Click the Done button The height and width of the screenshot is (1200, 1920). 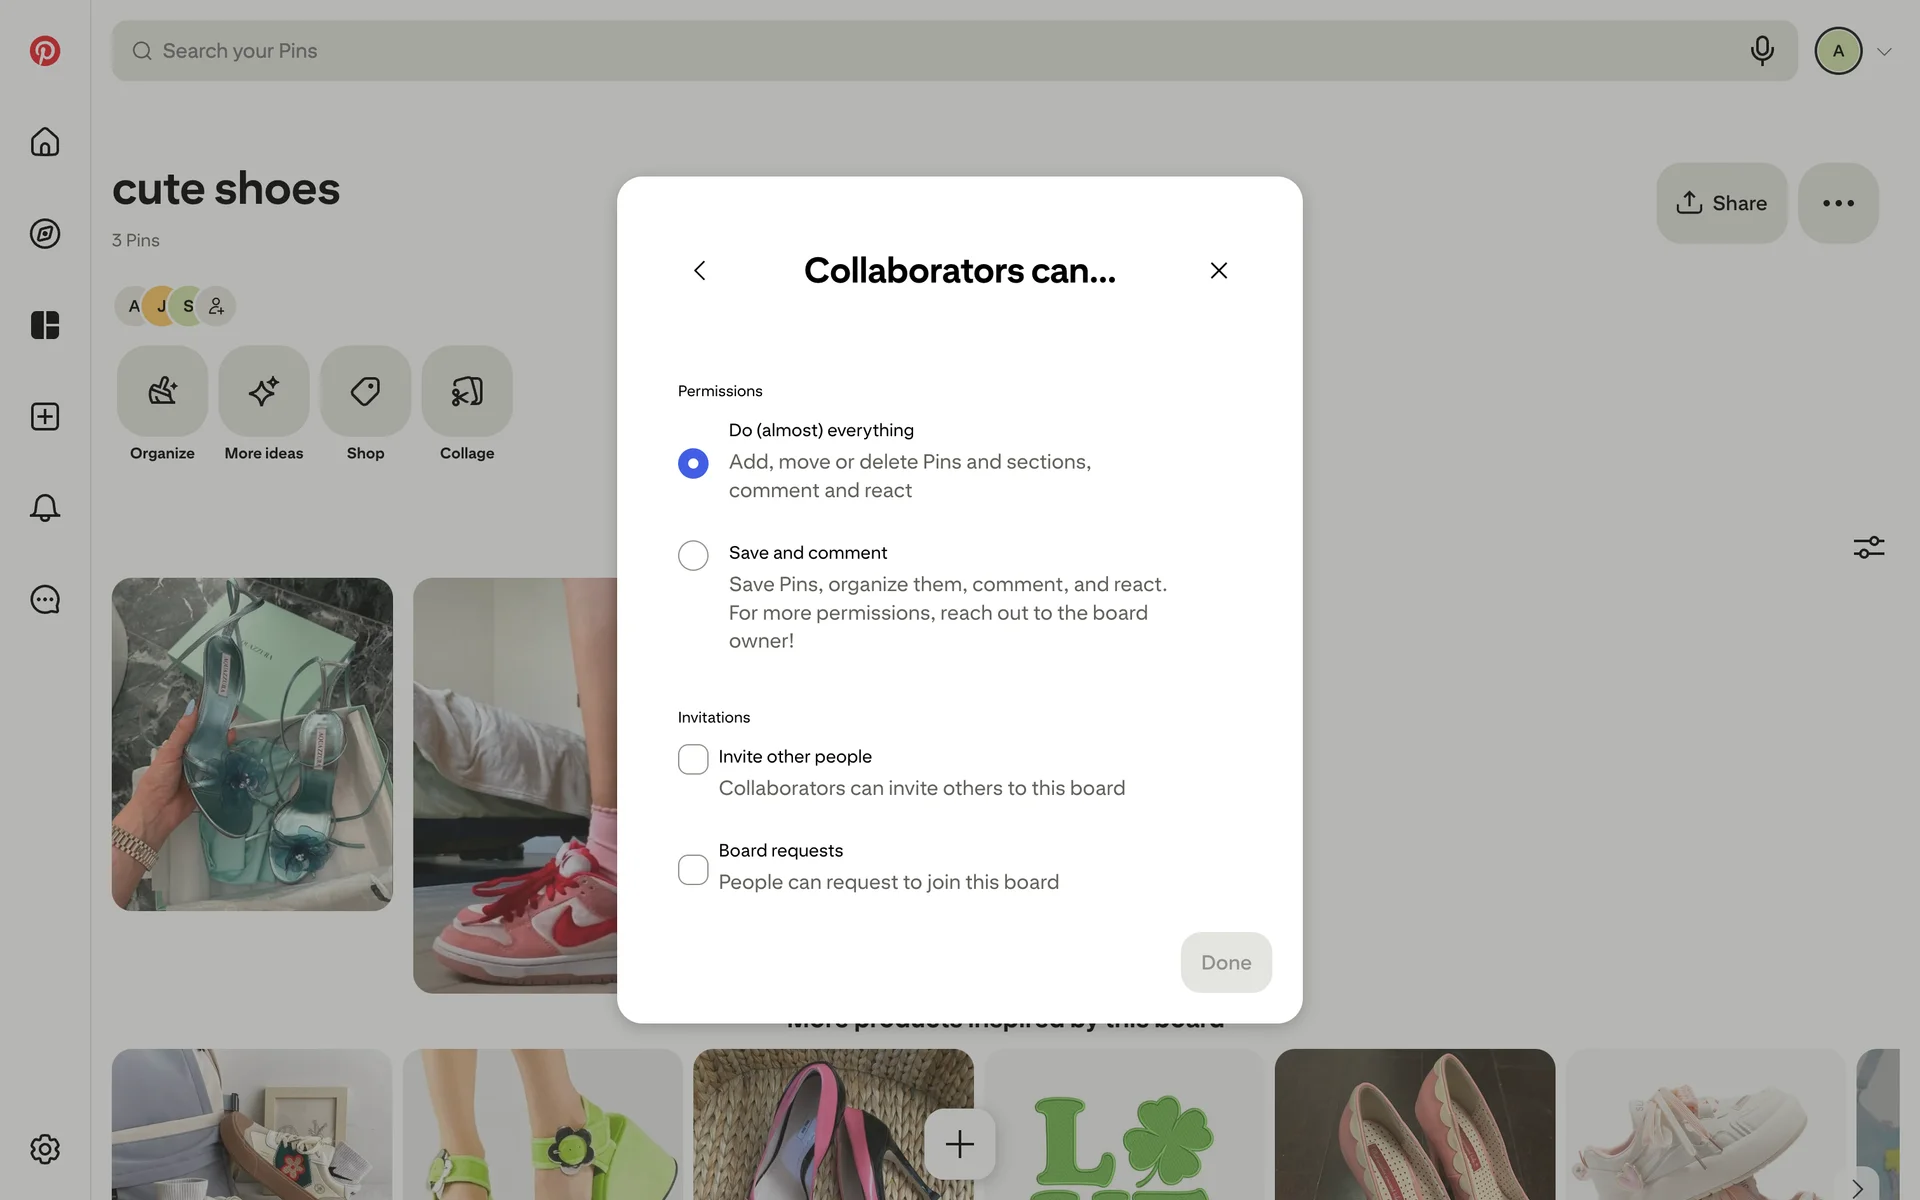point(1226,962)
